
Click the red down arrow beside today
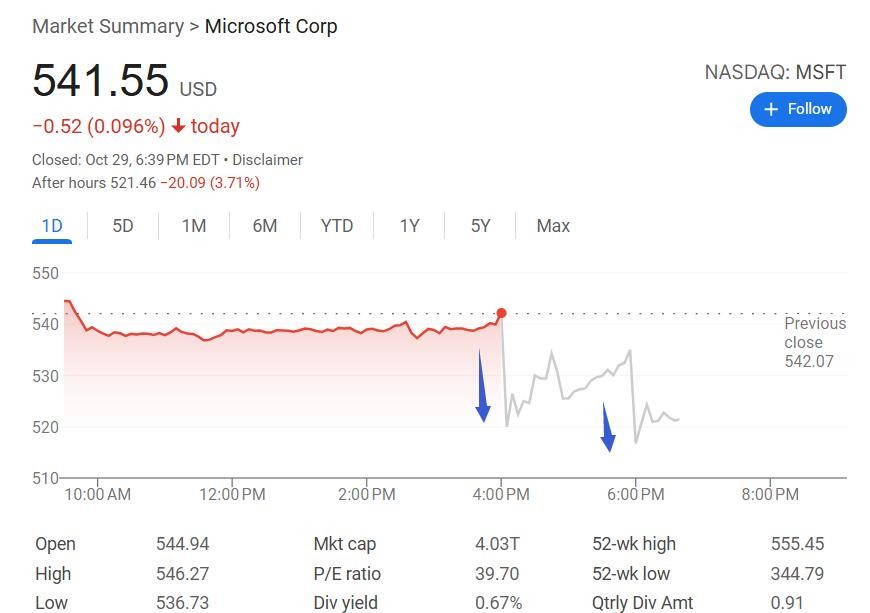[179, 126]
